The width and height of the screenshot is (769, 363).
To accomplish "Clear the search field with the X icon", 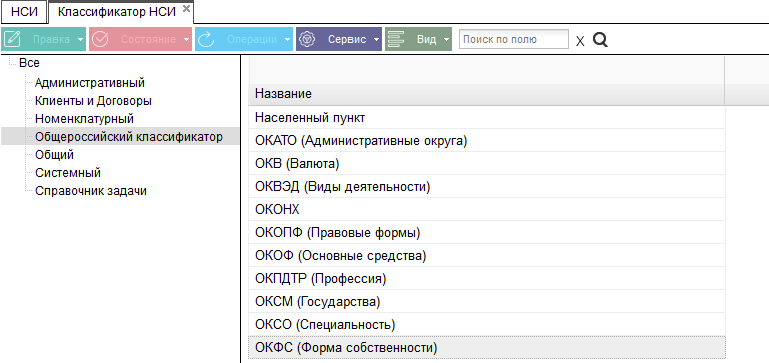I will [x=580, y=41].
